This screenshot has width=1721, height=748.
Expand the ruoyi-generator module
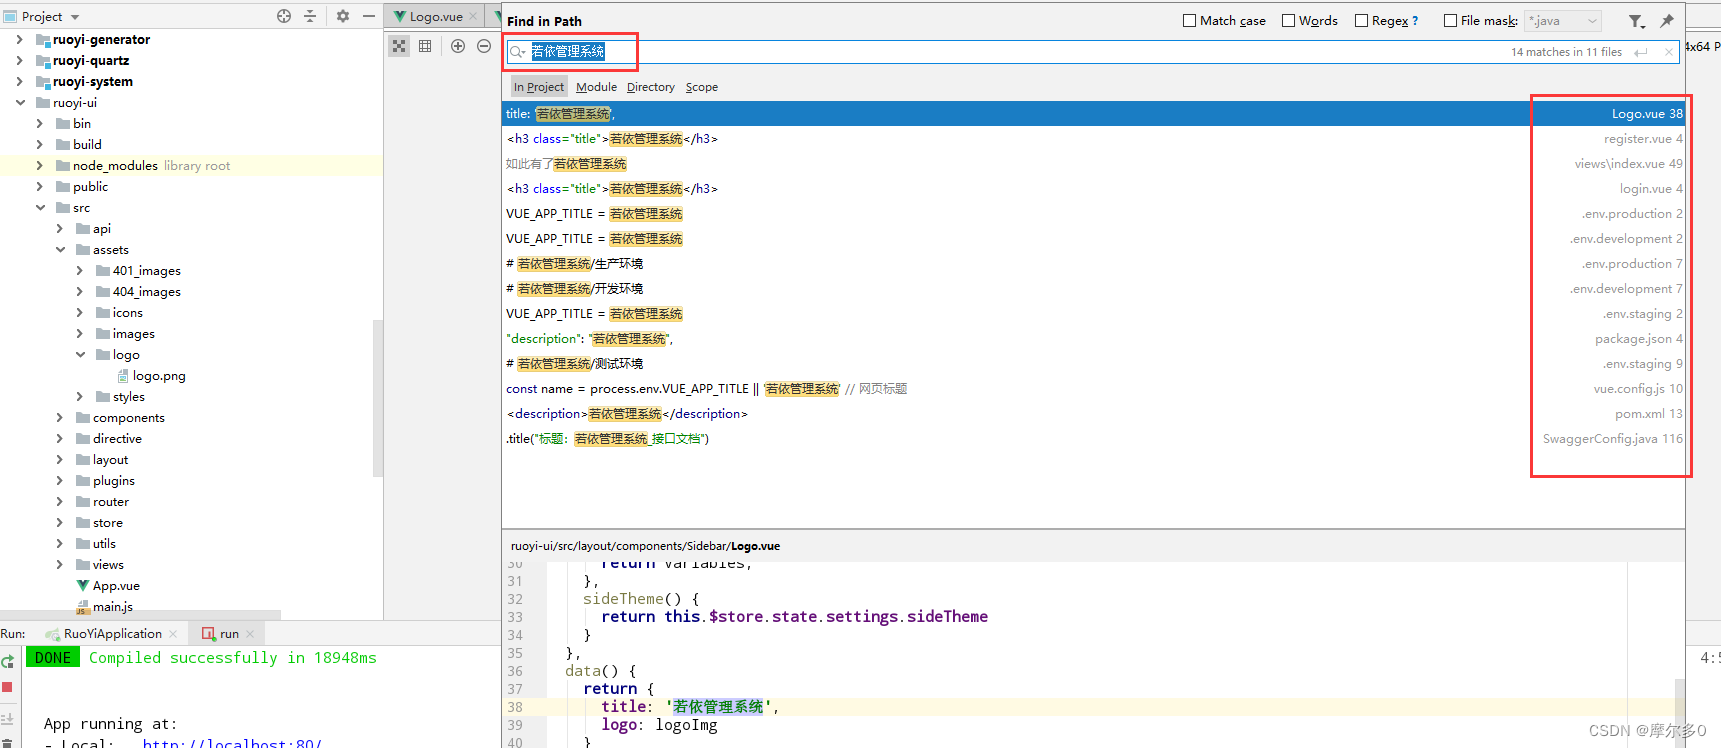coord(19,40)
